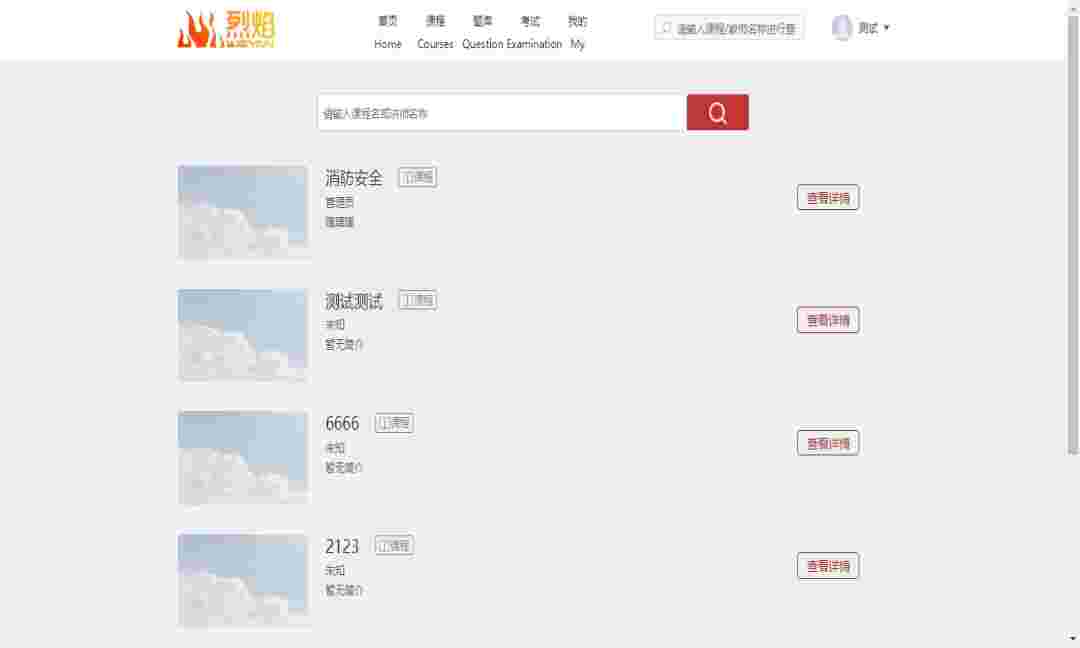The image size is (1080, 648).
Task: Go to the Courses menu item
Action: (435, 32)
